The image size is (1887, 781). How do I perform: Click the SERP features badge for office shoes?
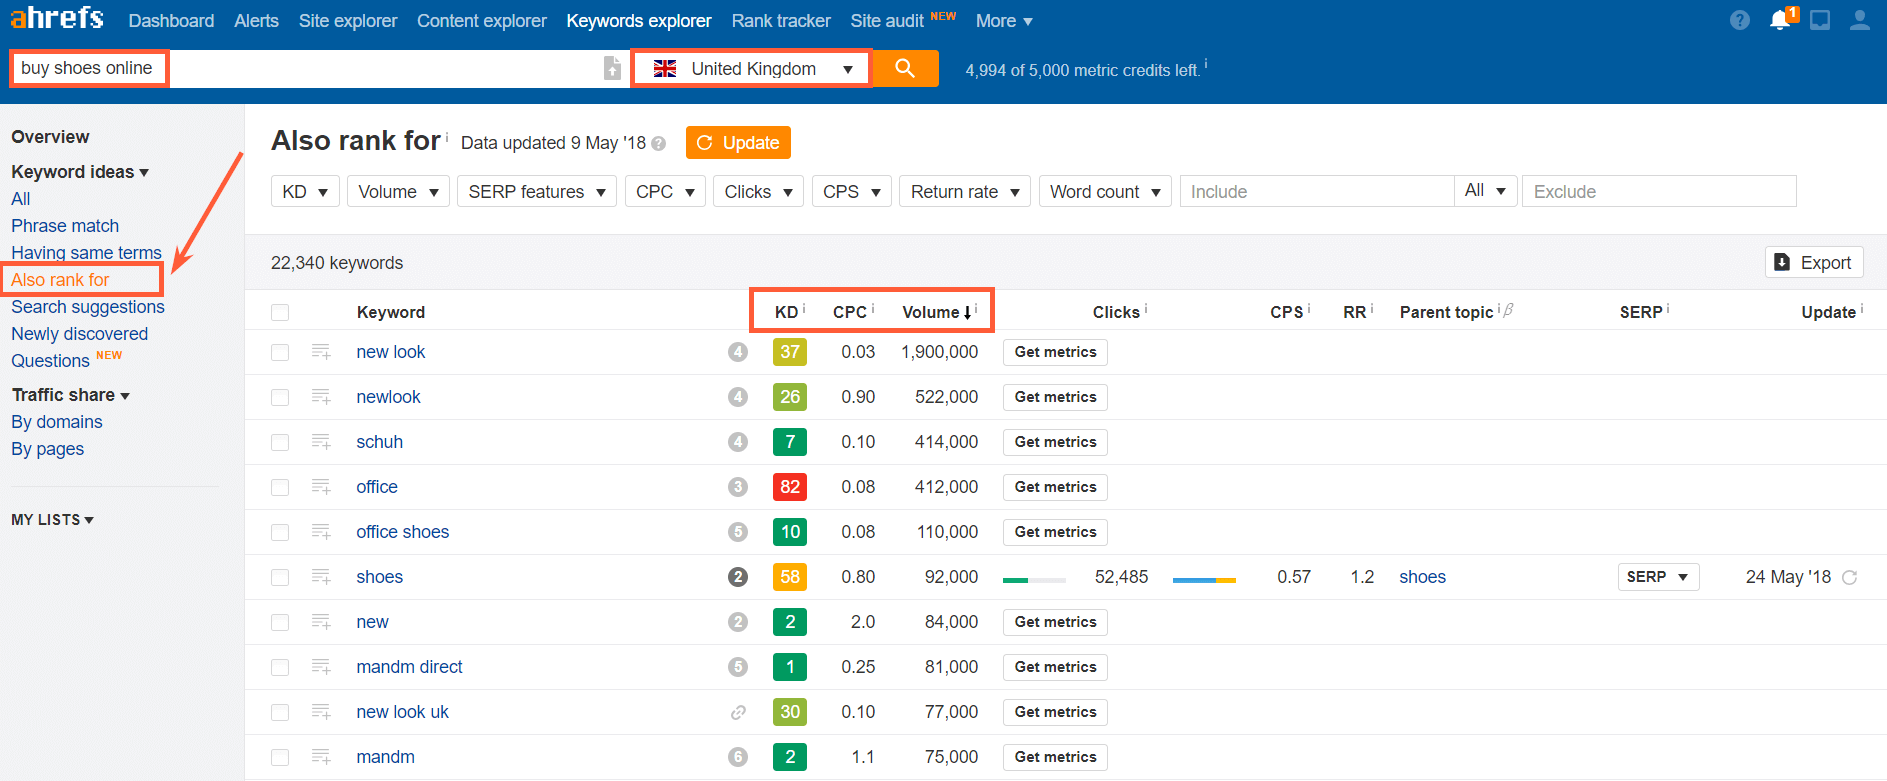(x=738, y=532)
